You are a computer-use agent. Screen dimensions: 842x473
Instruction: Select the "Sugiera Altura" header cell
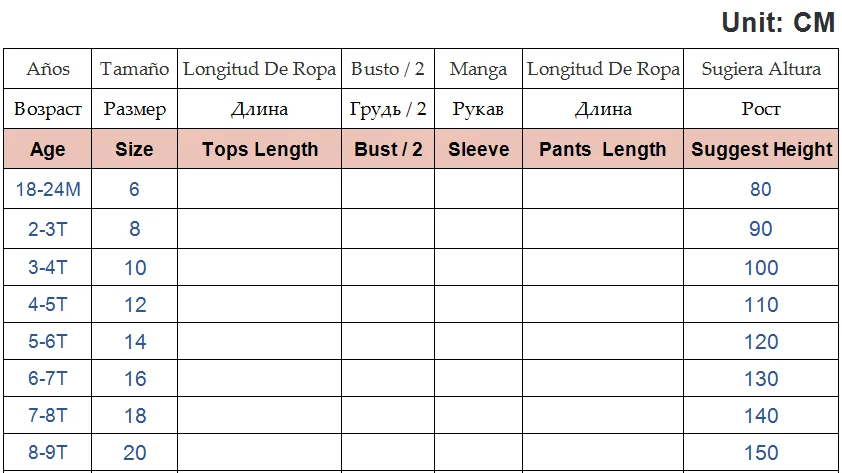pyautogui.click(x=761, y=69)
